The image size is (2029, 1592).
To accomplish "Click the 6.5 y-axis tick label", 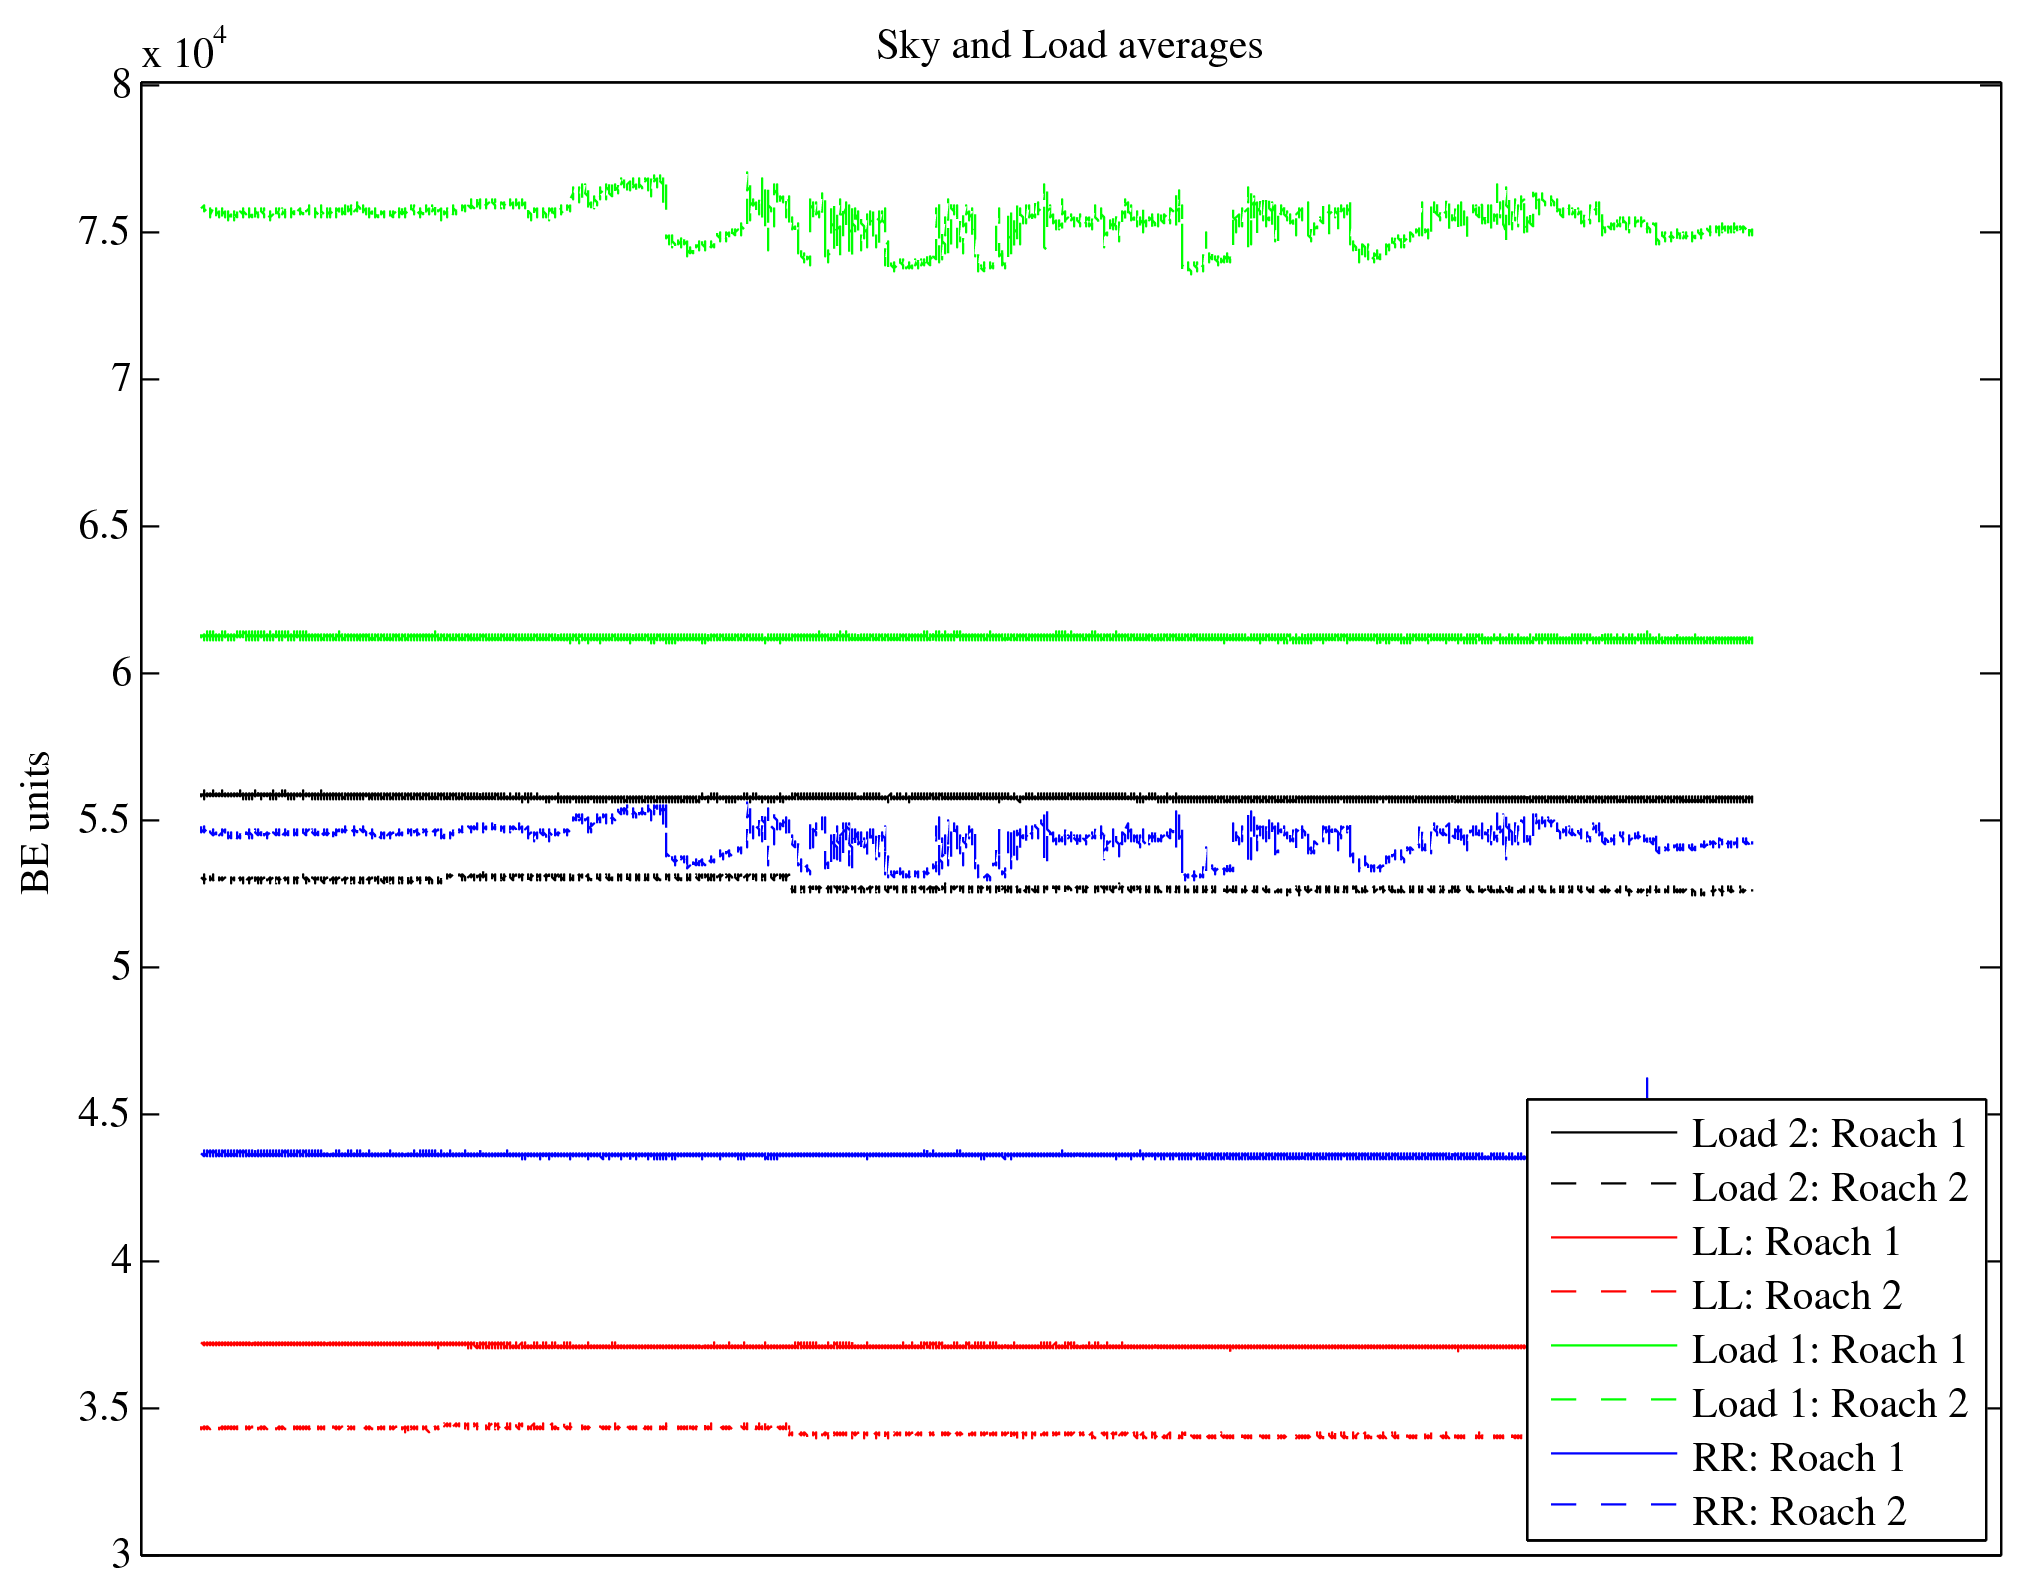I will [105, 526].
